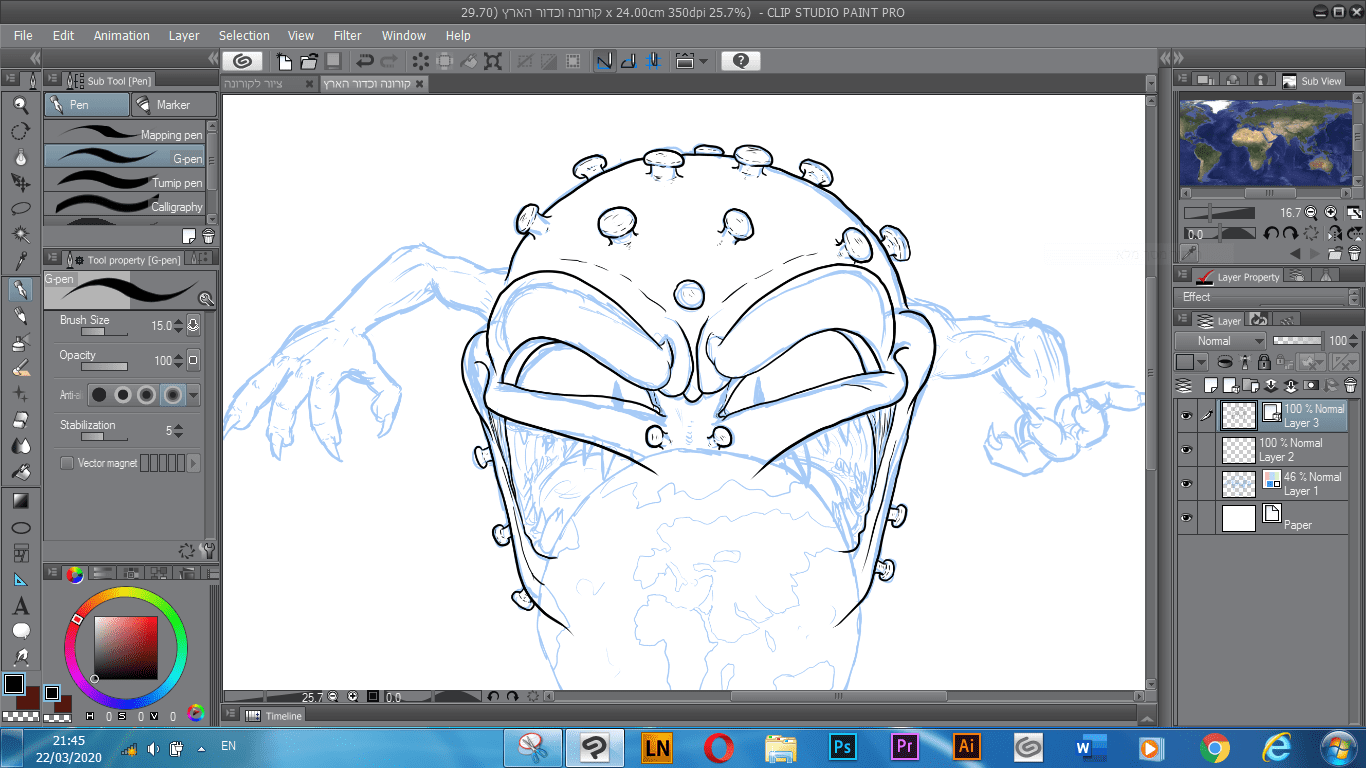
Task: Enable the Vector magnet checkbox
Action: [x=67, y=463]
